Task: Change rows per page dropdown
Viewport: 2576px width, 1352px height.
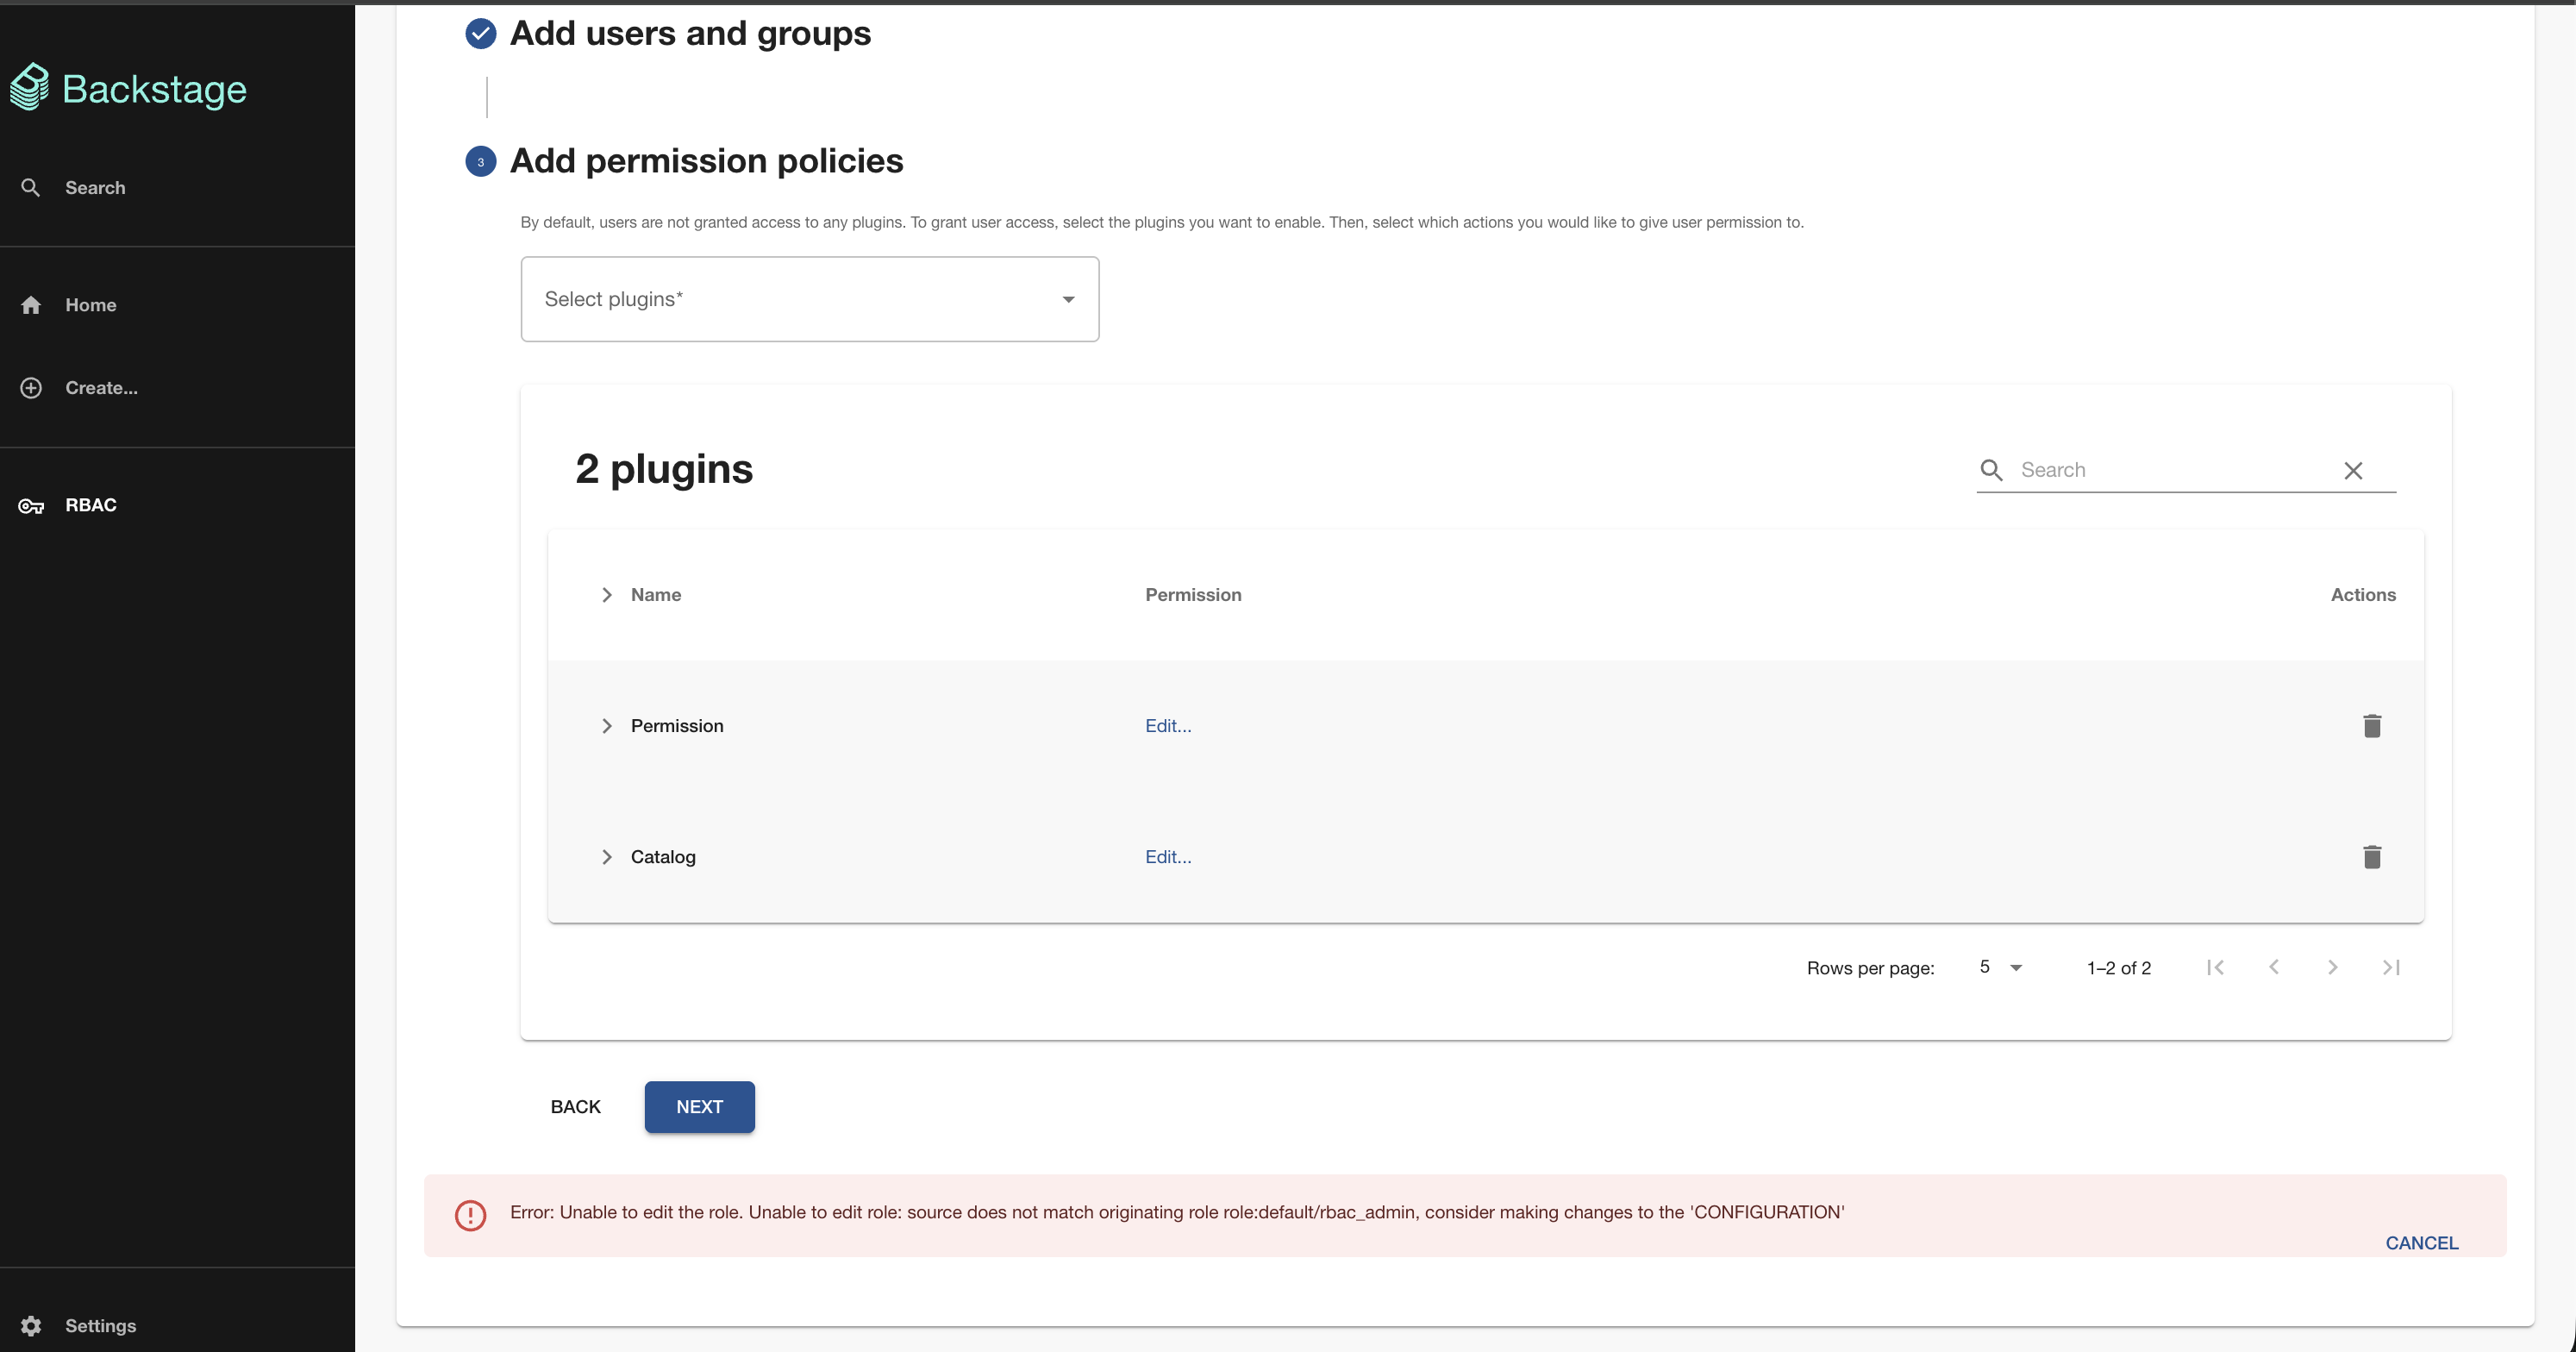Action: coord(2000,967)
